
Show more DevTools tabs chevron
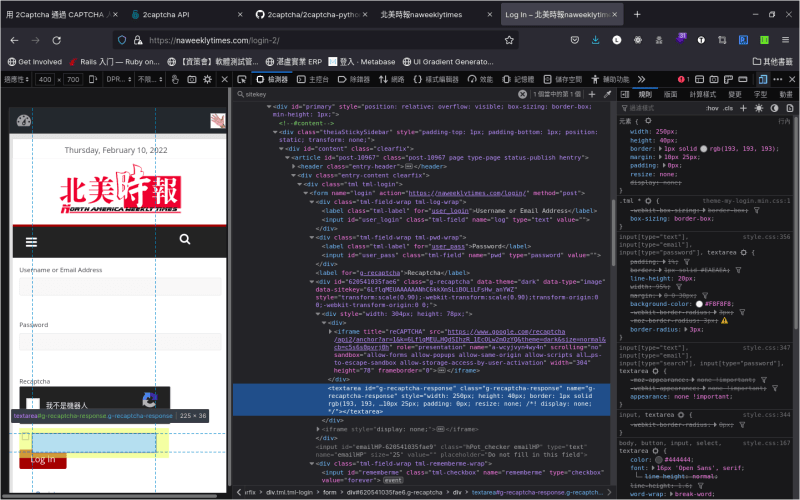[641, 79]
